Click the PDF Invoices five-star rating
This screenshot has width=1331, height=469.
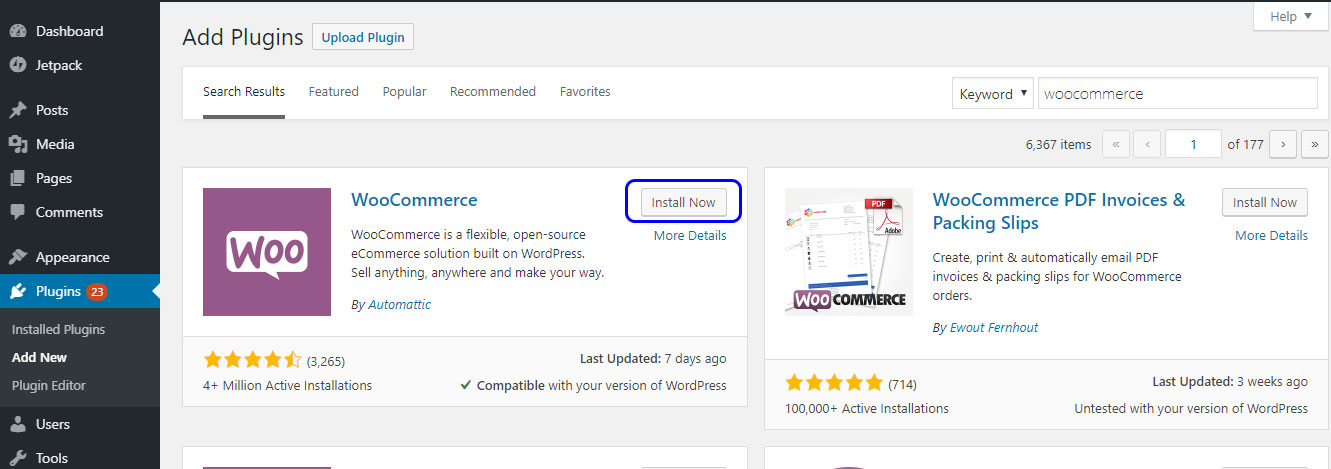coord(834,383)
